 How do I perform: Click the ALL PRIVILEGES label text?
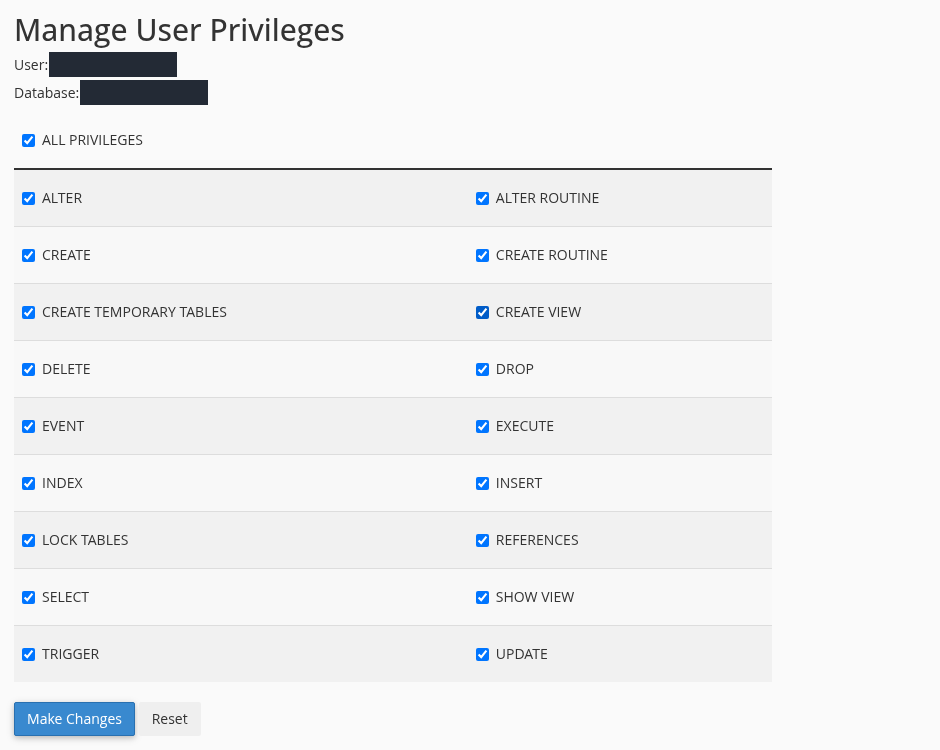pos(92,140)
